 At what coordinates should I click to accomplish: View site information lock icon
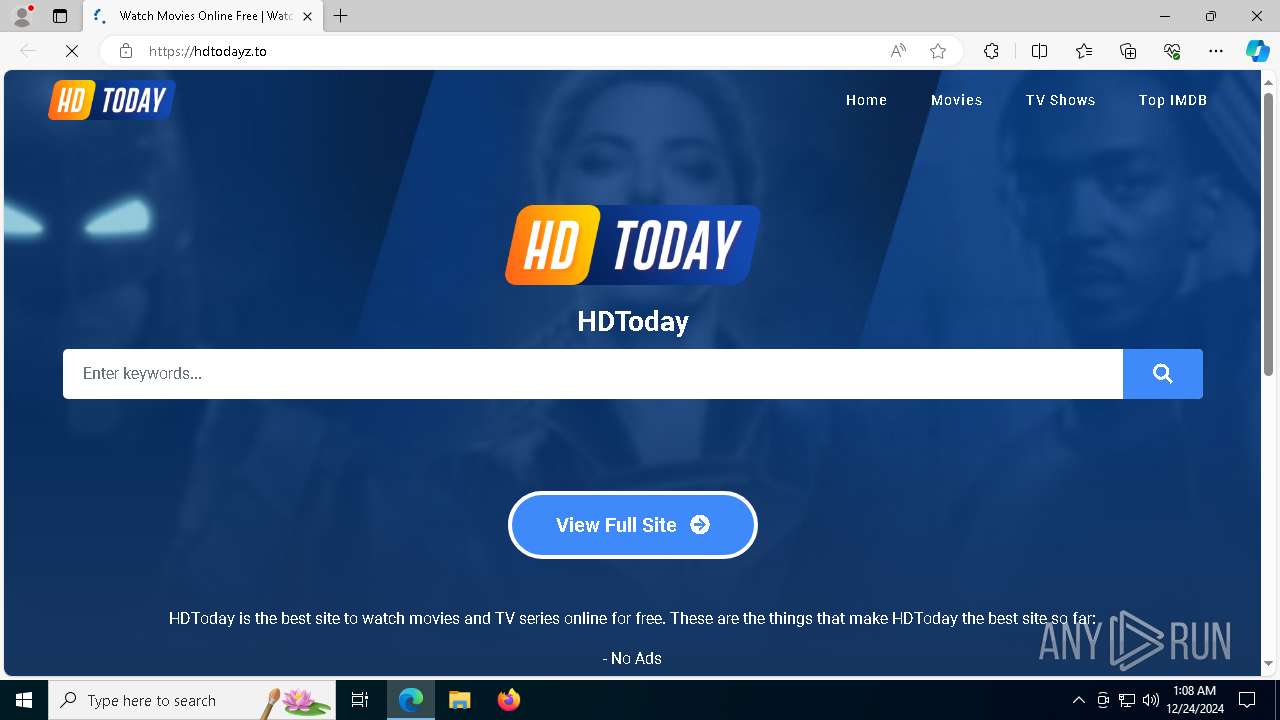pyautogui.click(x=126, y=51)
